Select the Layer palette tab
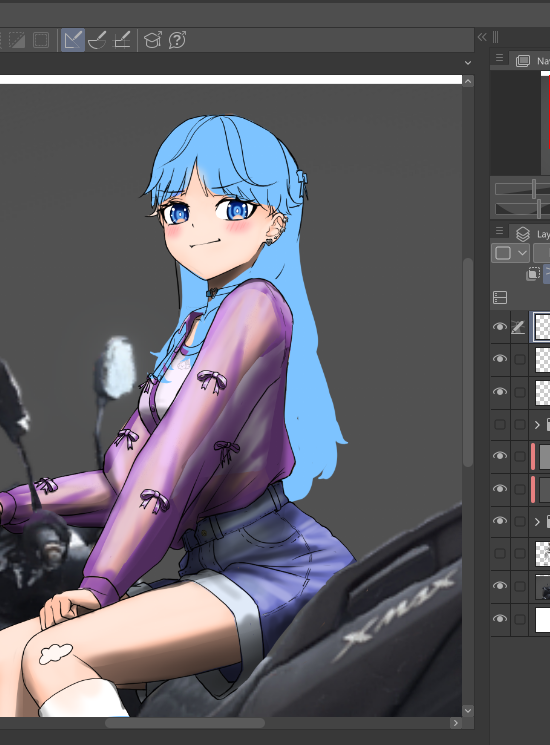 click(532, 234)
